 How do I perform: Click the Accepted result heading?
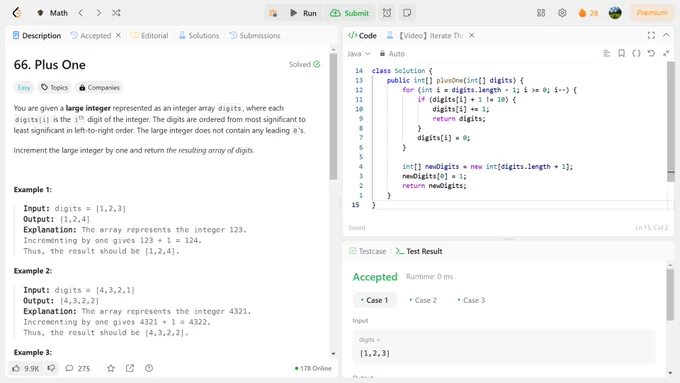click(x=375, y=277)
